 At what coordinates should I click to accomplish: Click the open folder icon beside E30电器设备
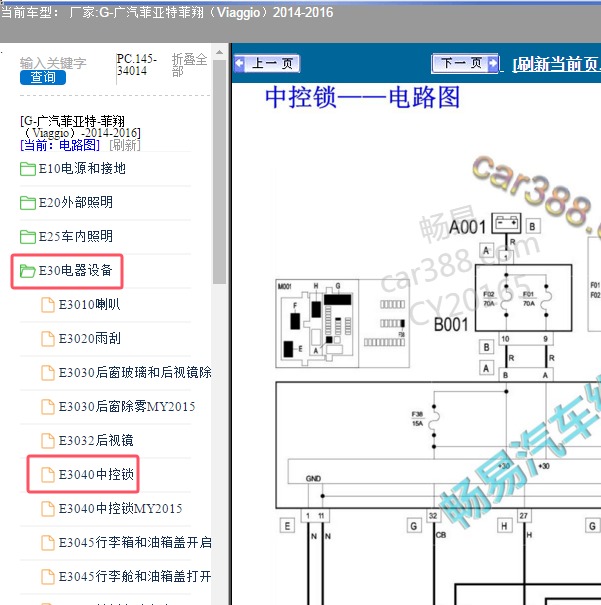pyautogui.click(x=28, y=271)
